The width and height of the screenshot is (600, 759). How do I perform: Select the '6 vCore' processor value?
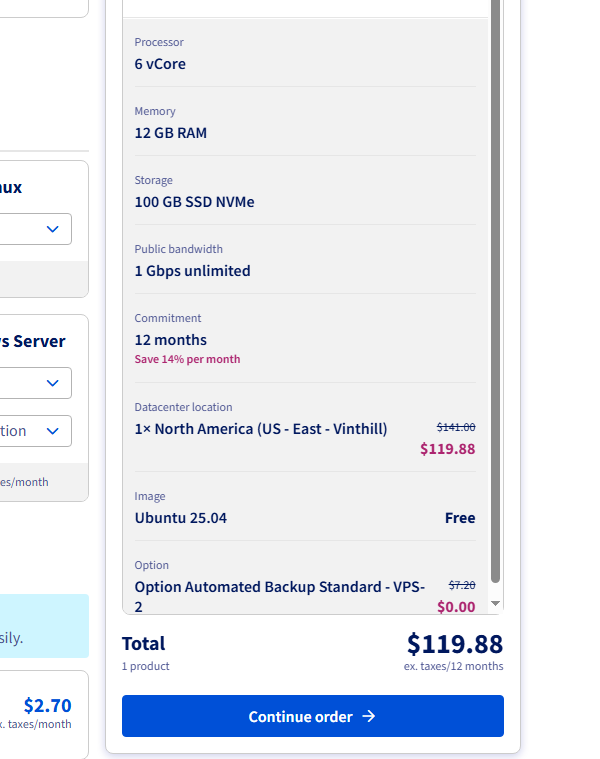(x=160, y=64)
